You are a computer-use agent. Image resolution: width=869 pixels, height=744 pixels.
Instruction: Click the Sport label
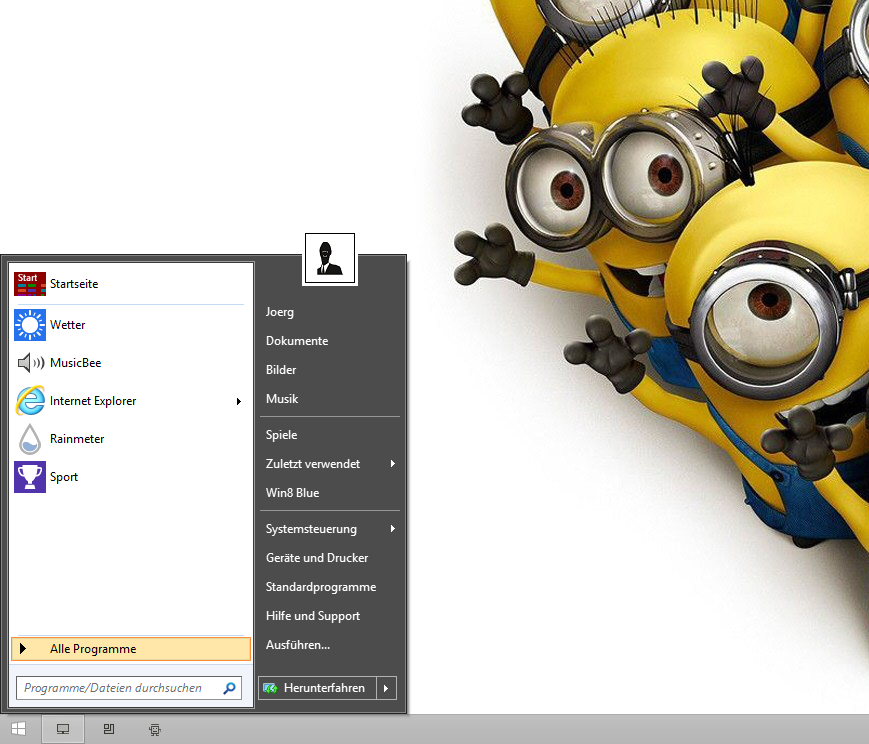64,477
